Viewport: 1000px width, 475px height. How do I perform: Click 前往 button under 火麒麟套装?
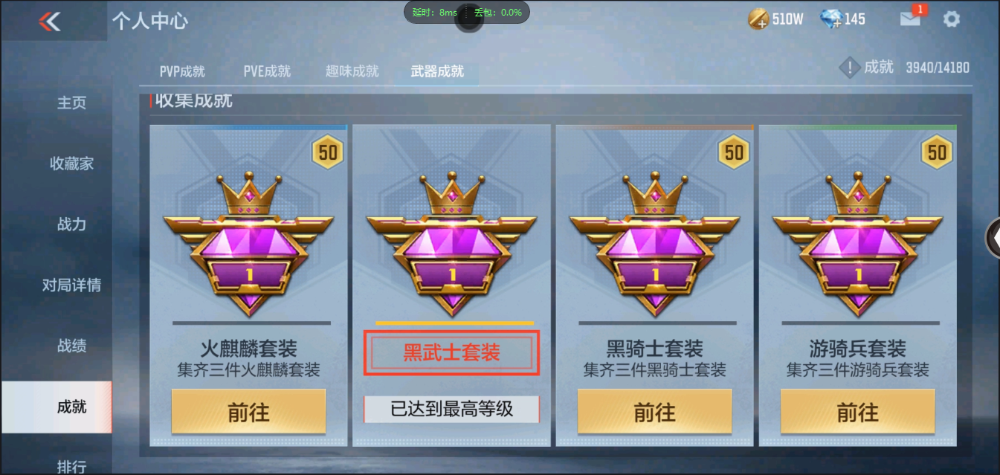point(249,412)
